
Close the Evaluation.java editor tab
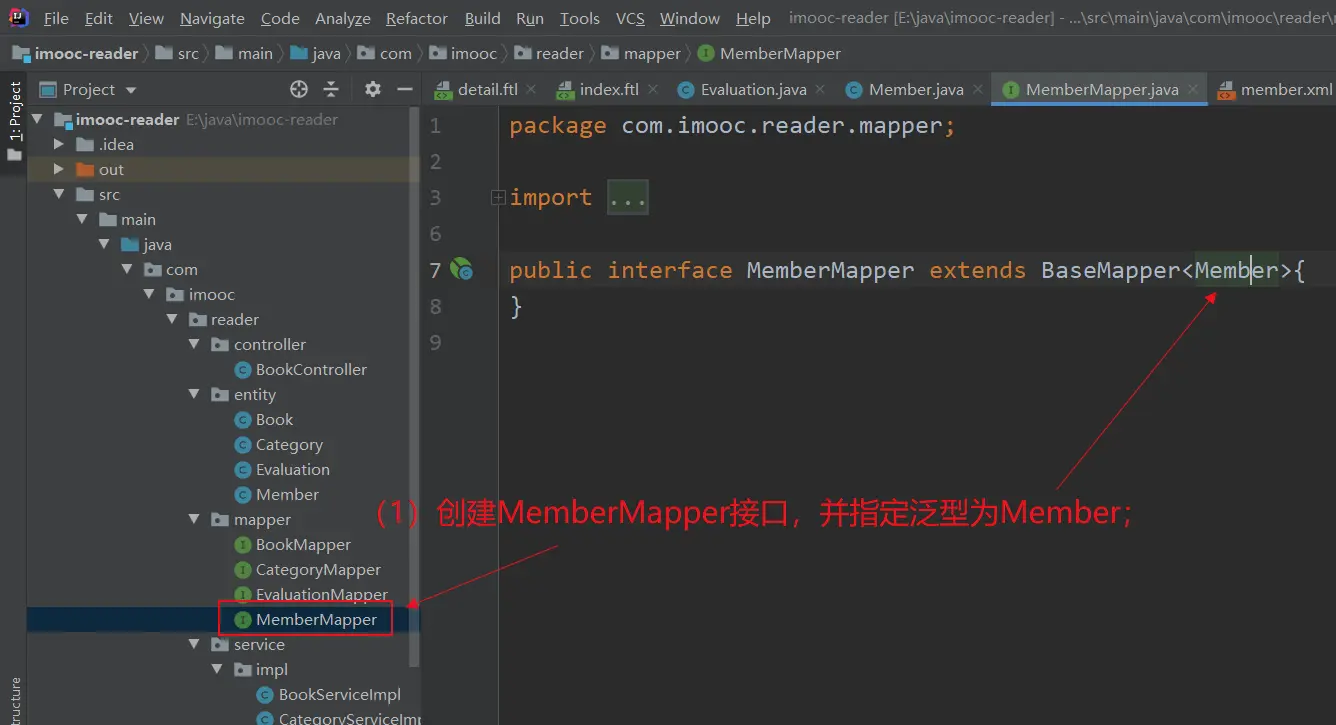pyautogui.click(x=820, y=89)
